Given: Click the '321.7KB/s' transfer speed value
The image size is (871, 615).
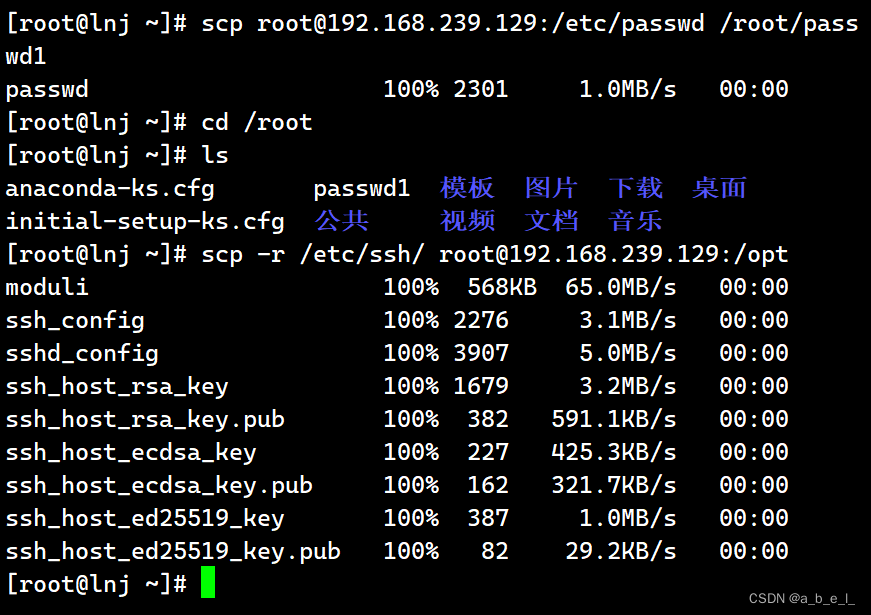Looking at the screenshot, I should point(614,486).
